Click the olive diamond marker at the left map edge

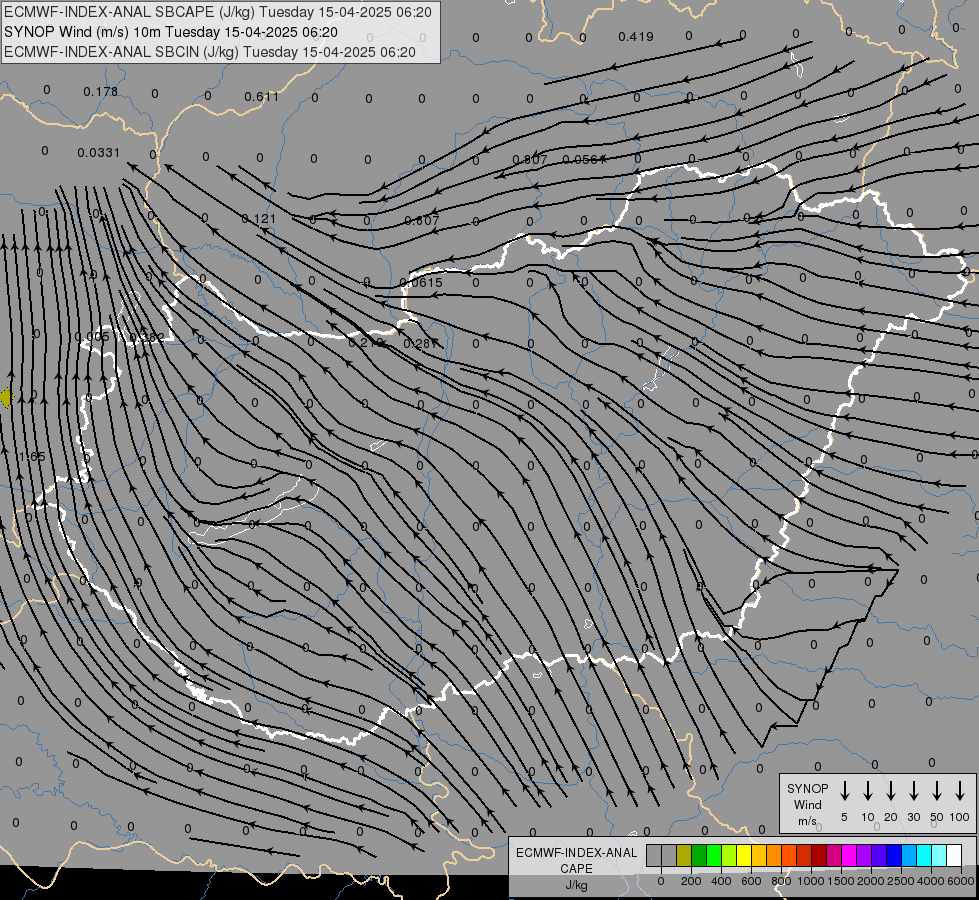pyautogui.click(x=6, y=397)
